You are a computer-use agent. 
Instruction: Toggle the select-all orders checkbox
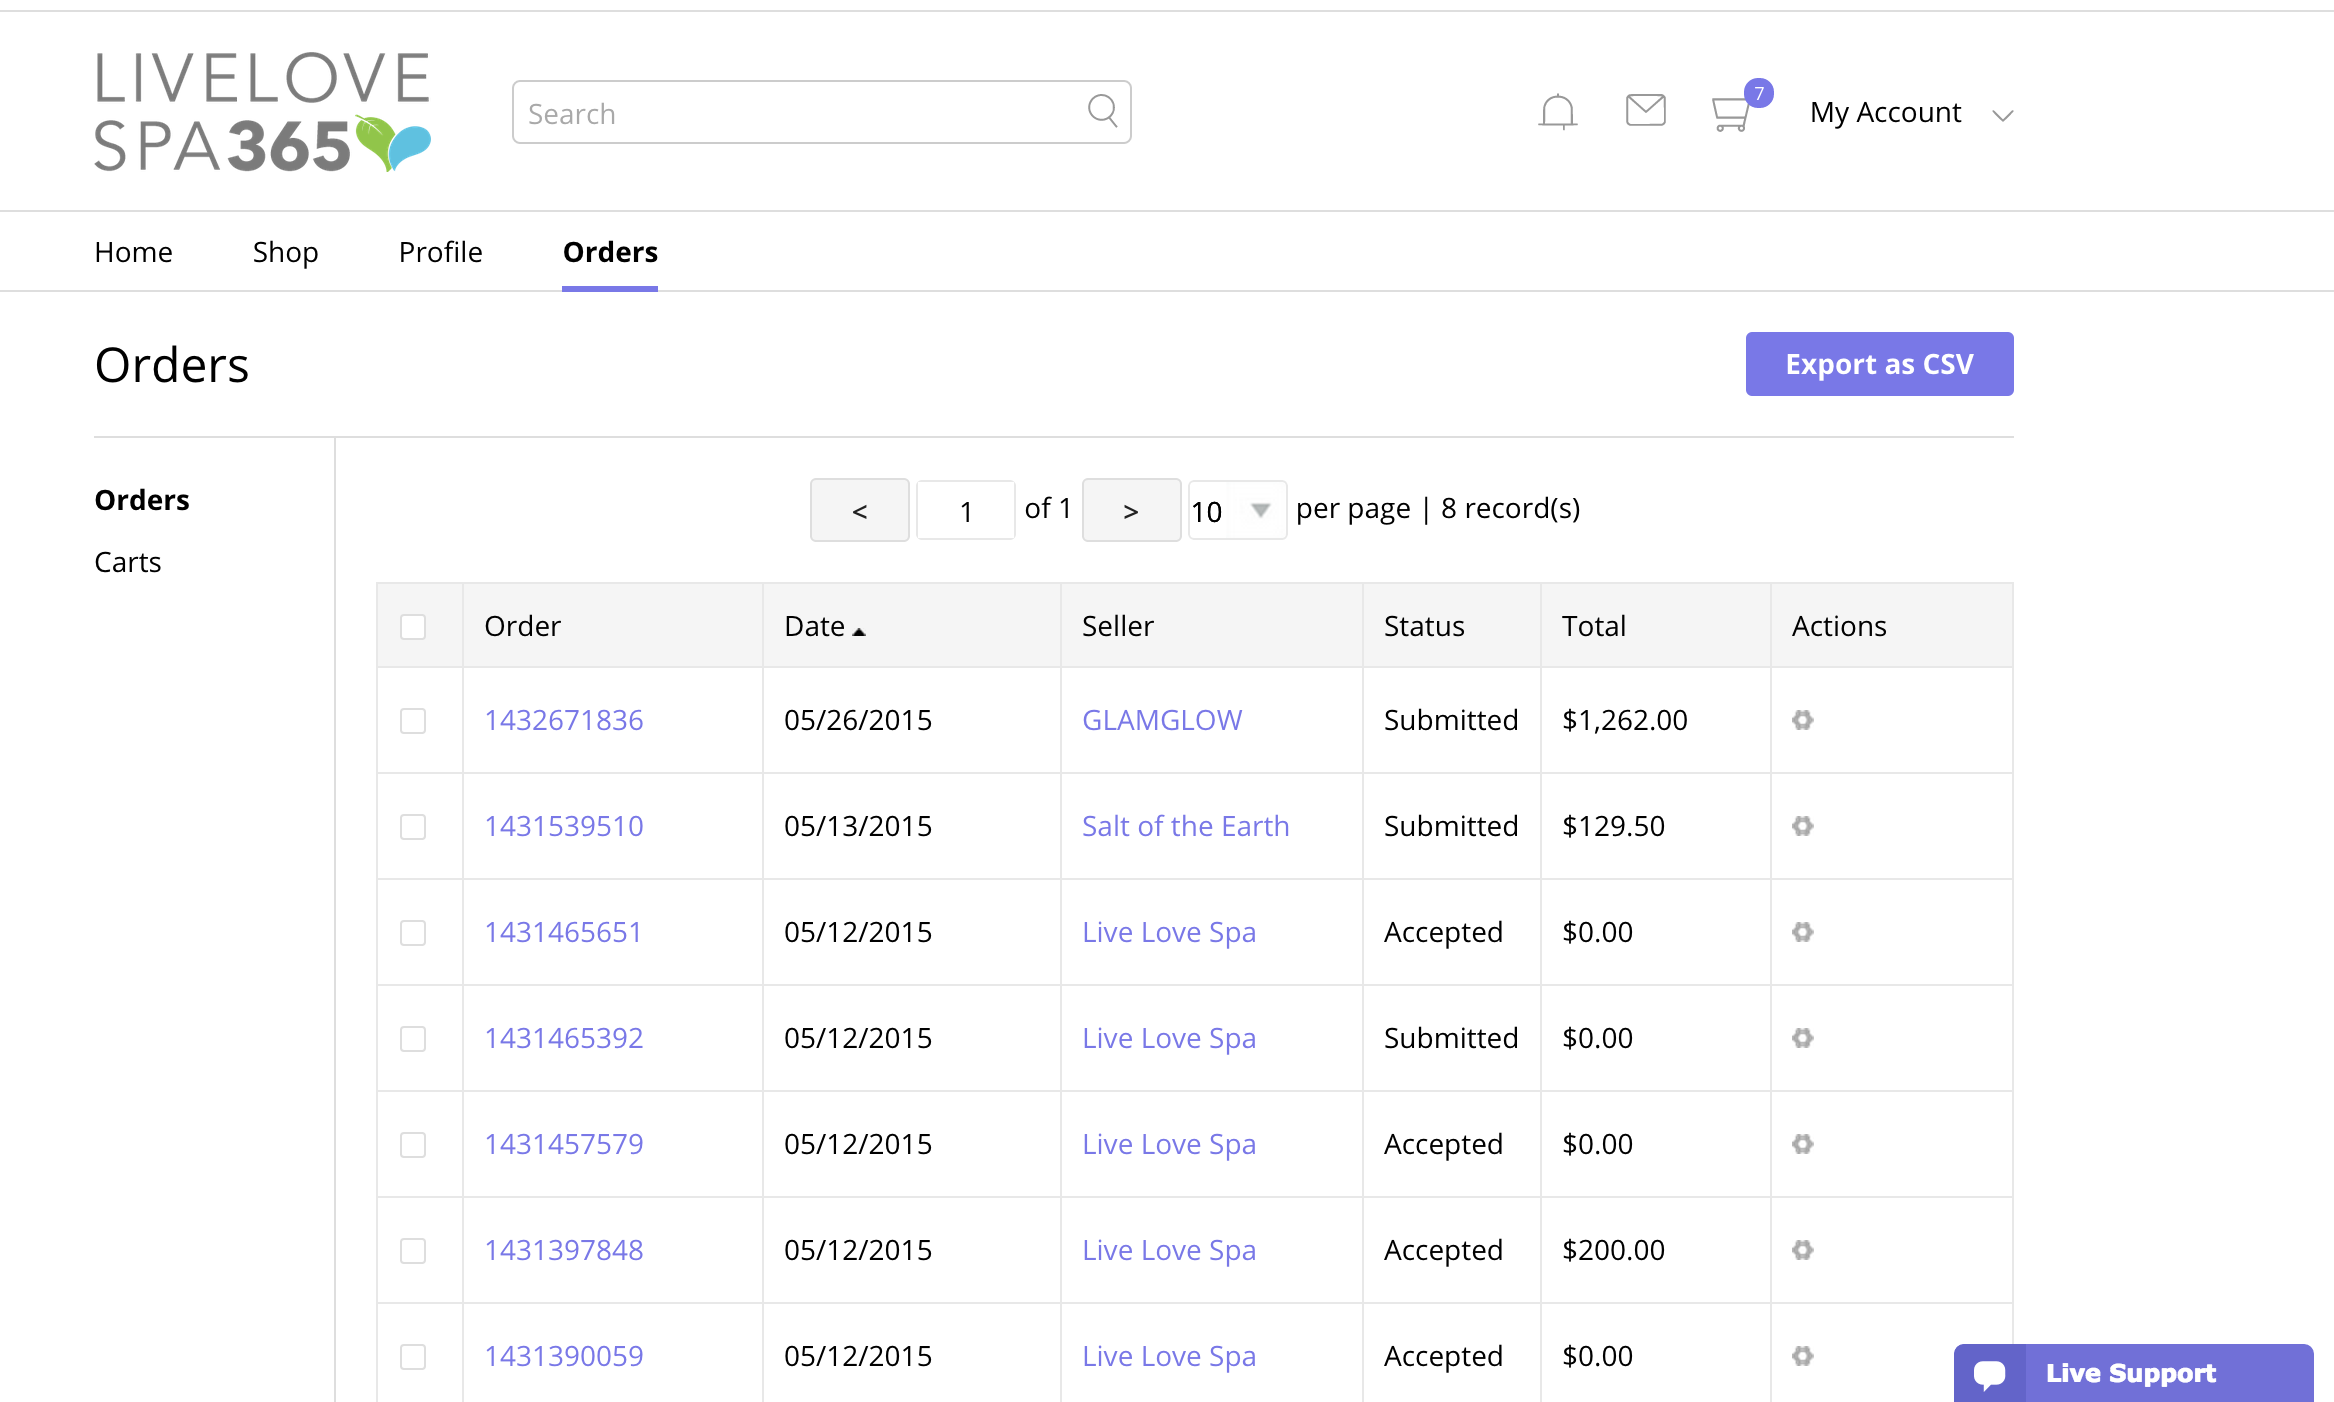(x=413, y=627)
